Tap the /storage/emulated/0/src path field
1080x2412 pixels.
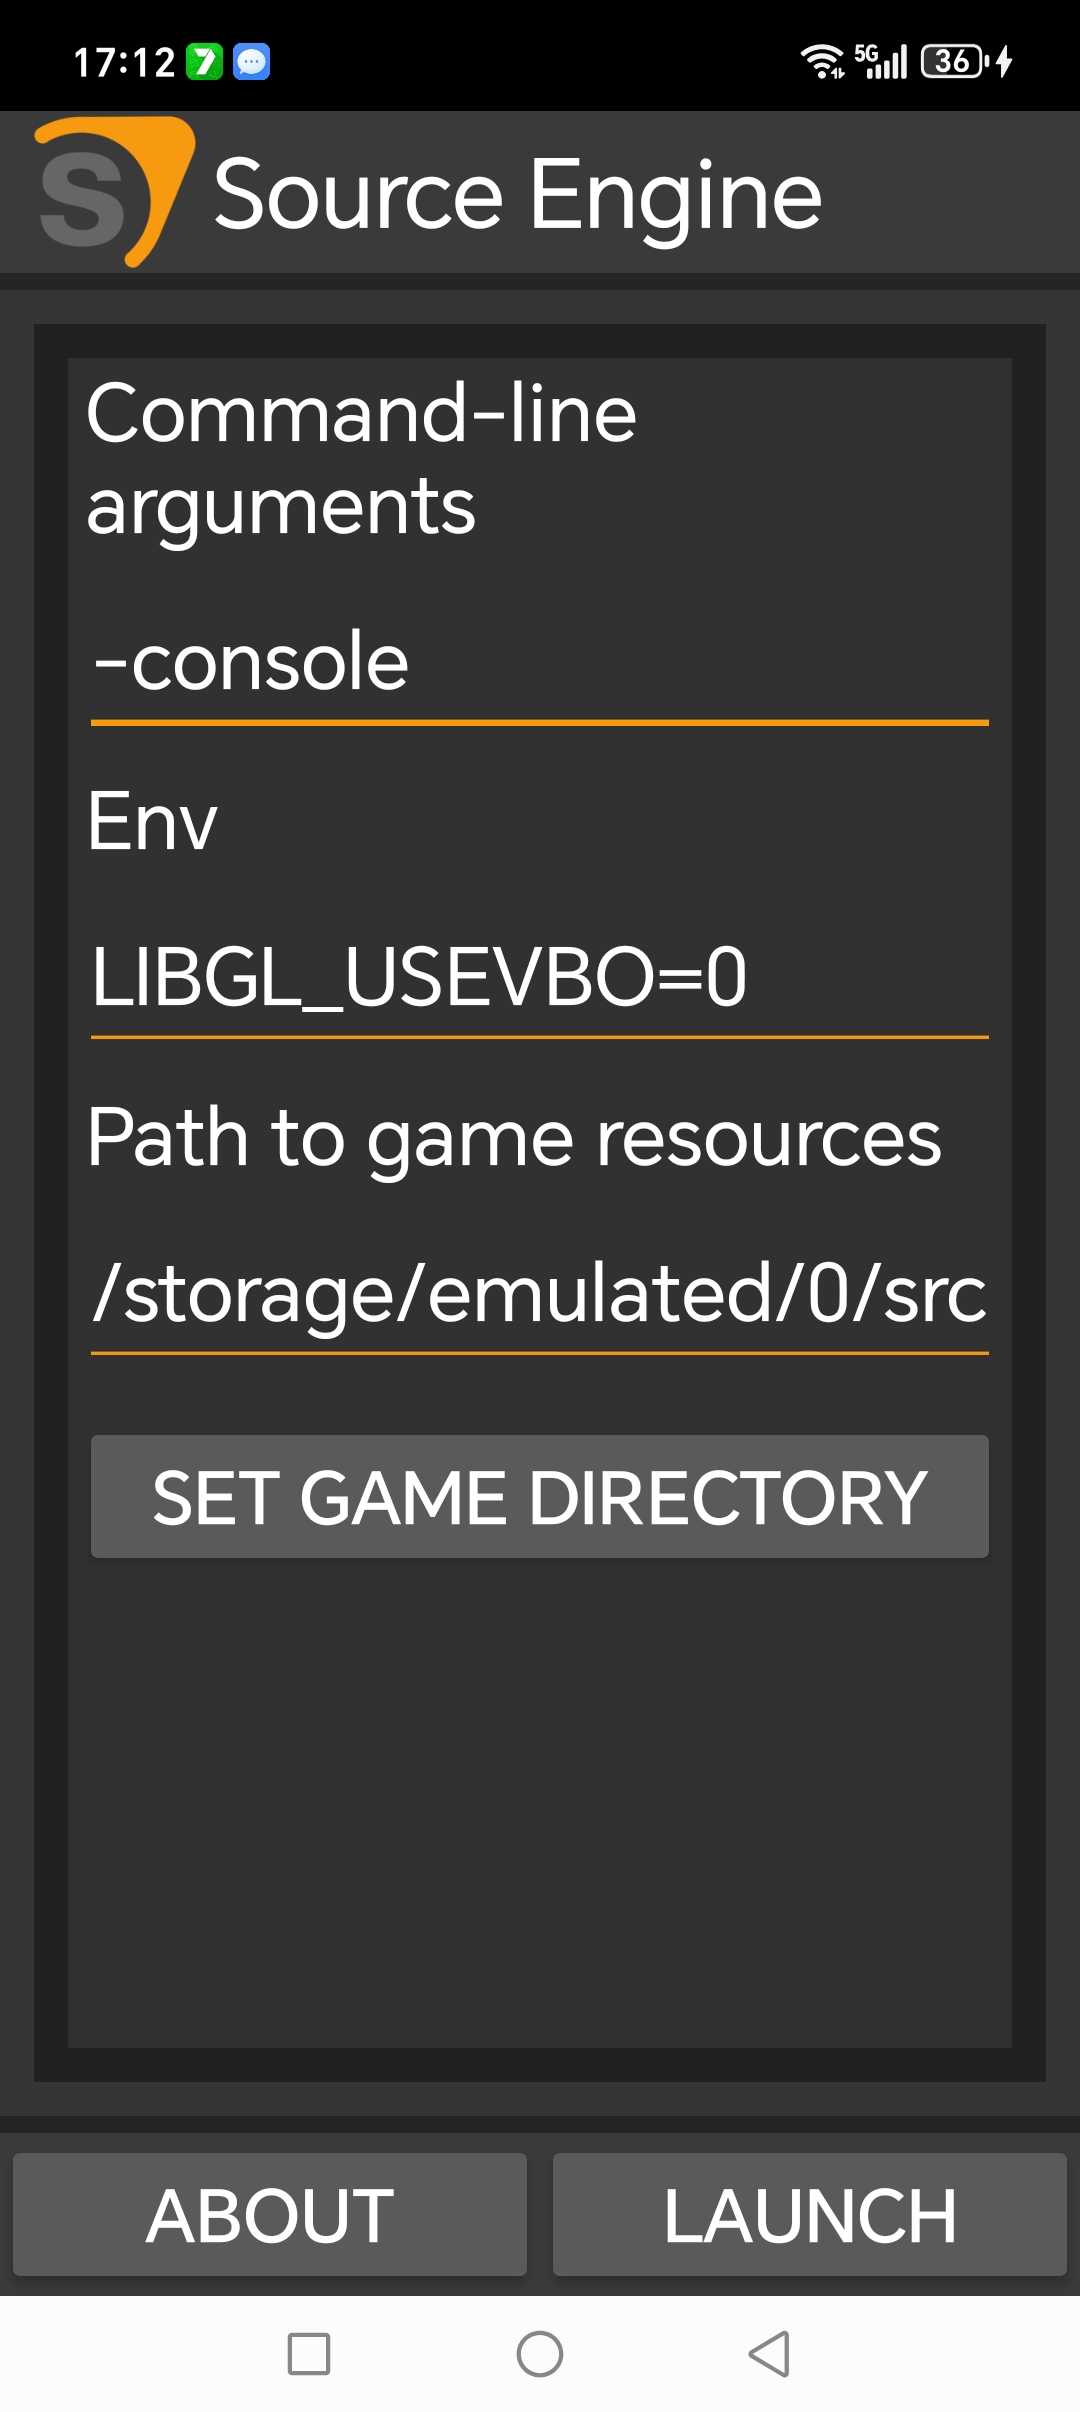click(539, 1293)
